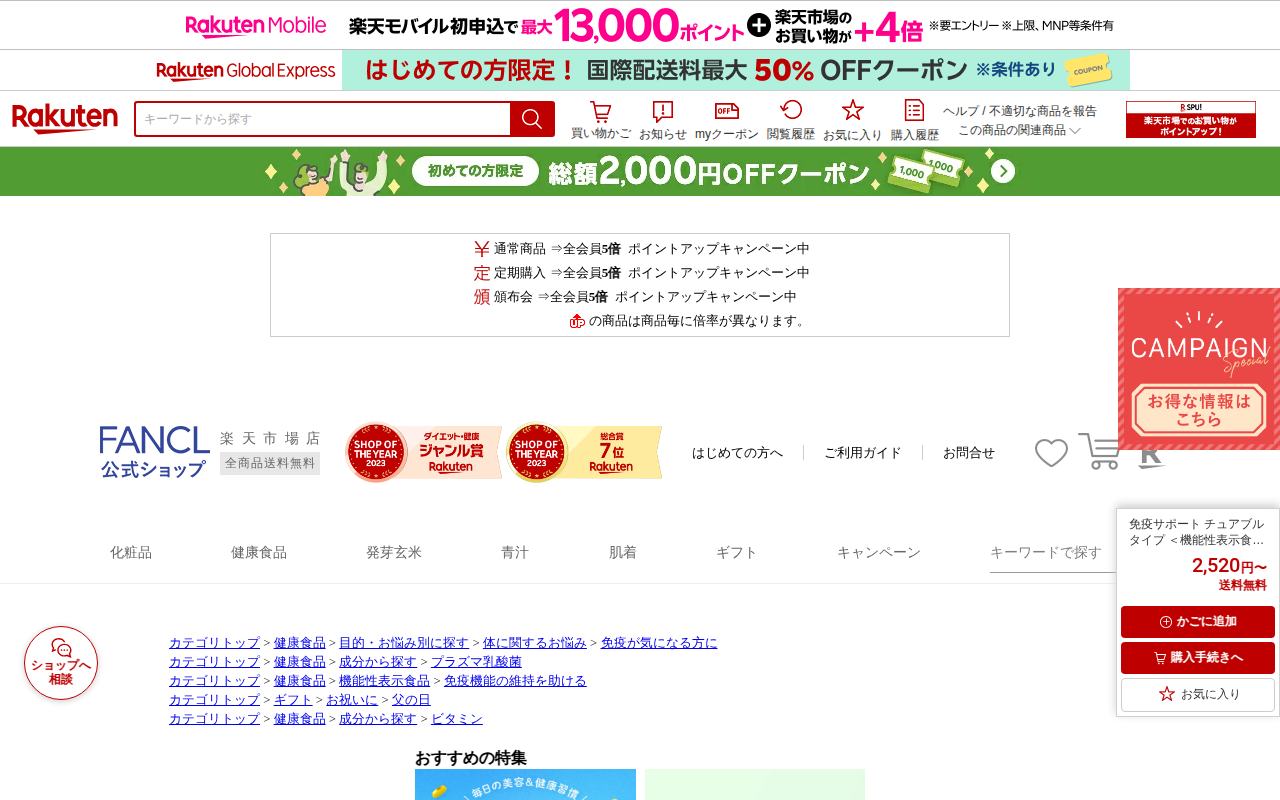Click the Shop of the Year genre award badge

pos(423,452)
